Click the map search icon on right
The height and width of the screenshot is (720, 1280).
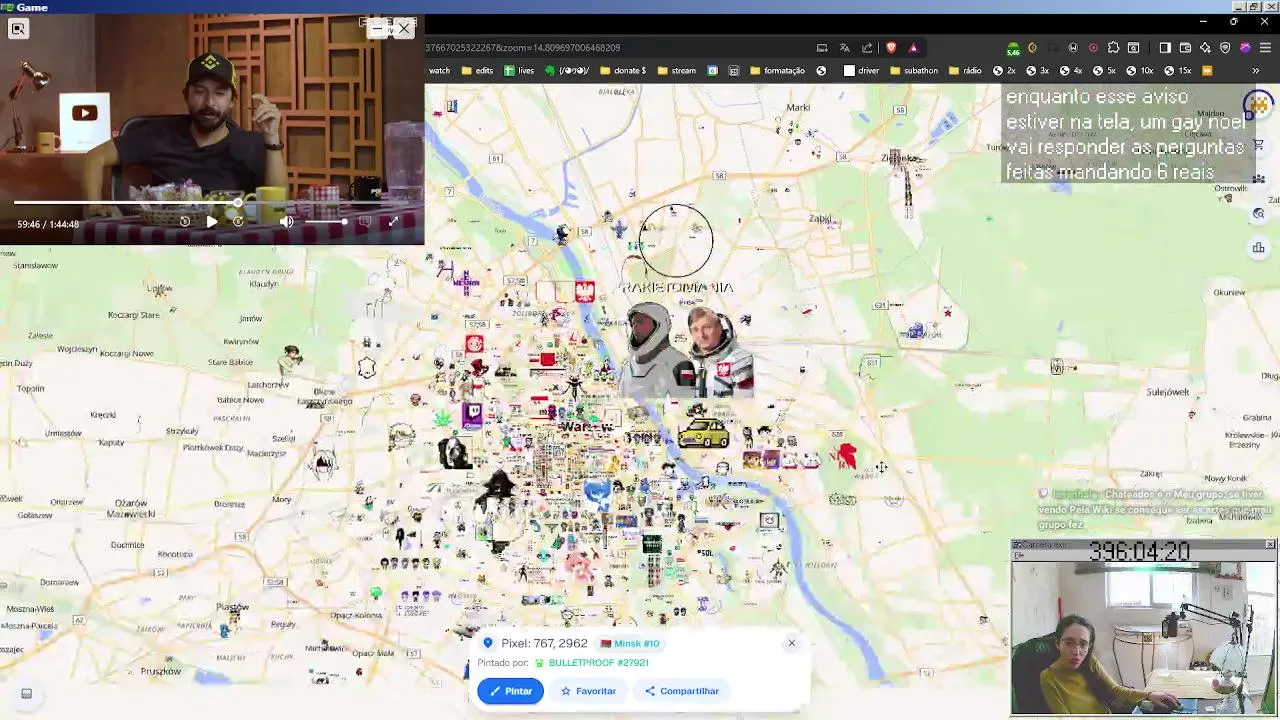point(1258,214)
